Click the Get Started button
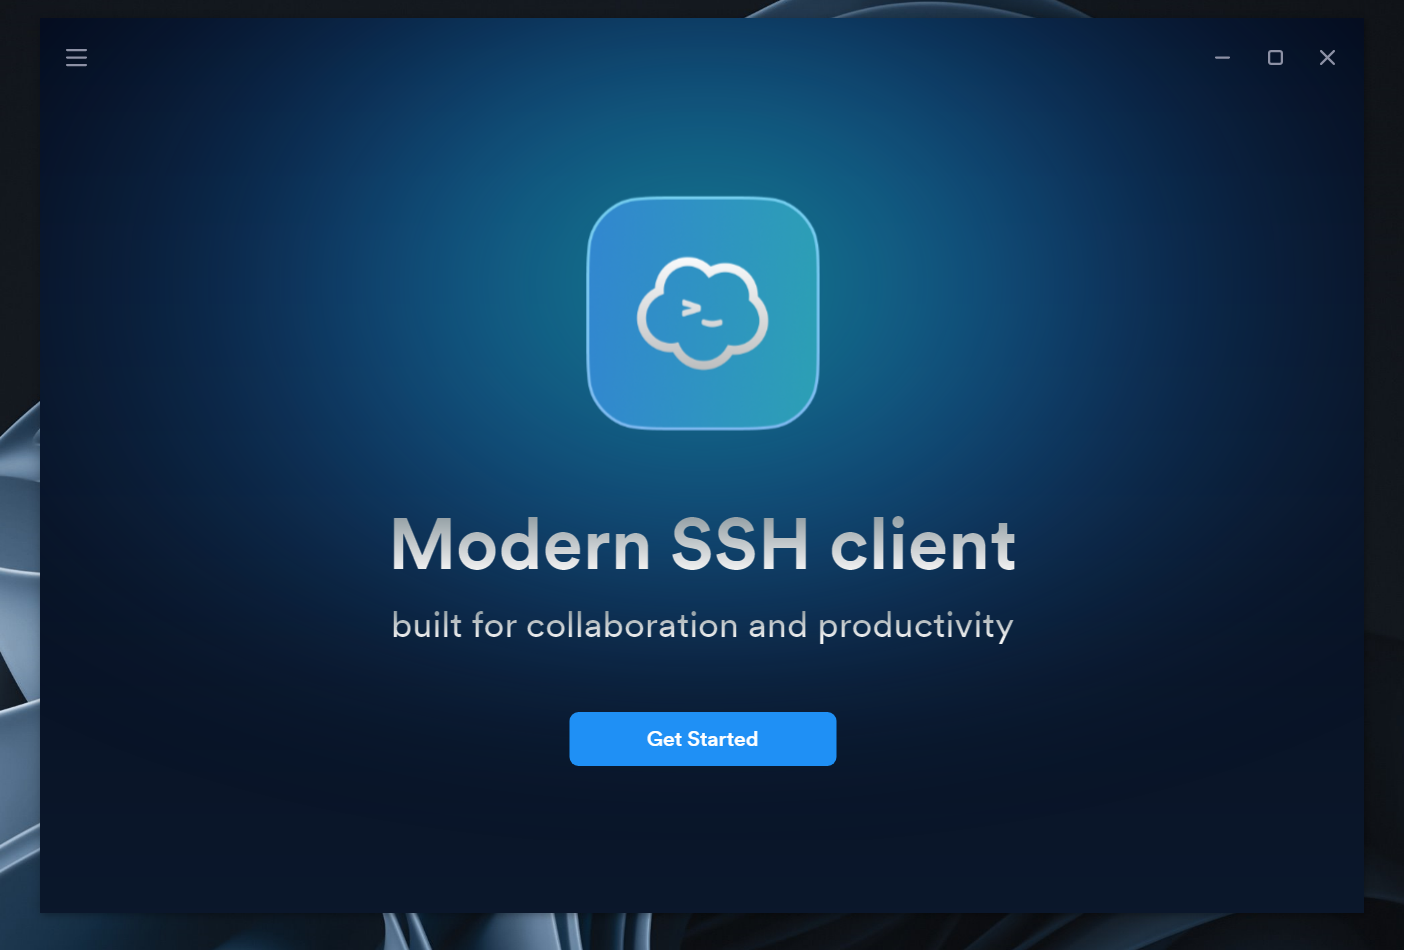 tap(703, 739)
